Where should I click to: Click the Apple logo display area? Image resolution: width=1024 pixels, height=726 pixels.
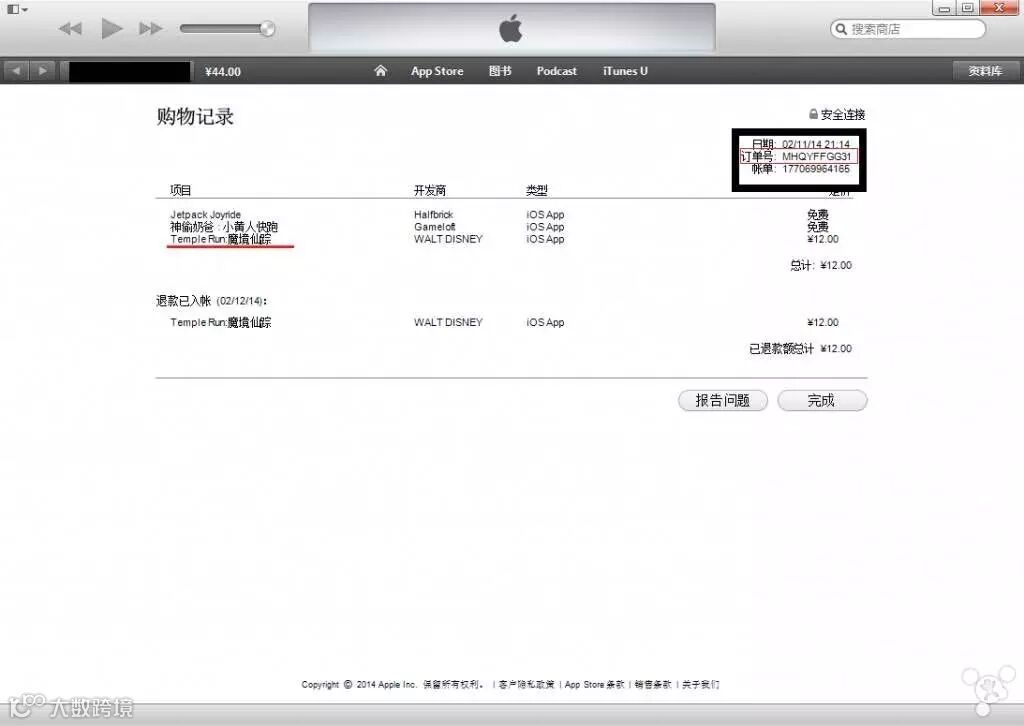pos(511,29)
